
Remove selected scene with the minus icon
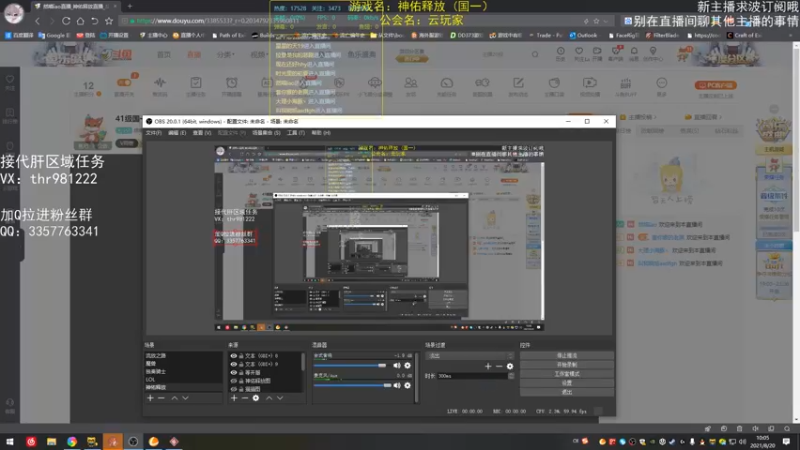click(161, 398)
